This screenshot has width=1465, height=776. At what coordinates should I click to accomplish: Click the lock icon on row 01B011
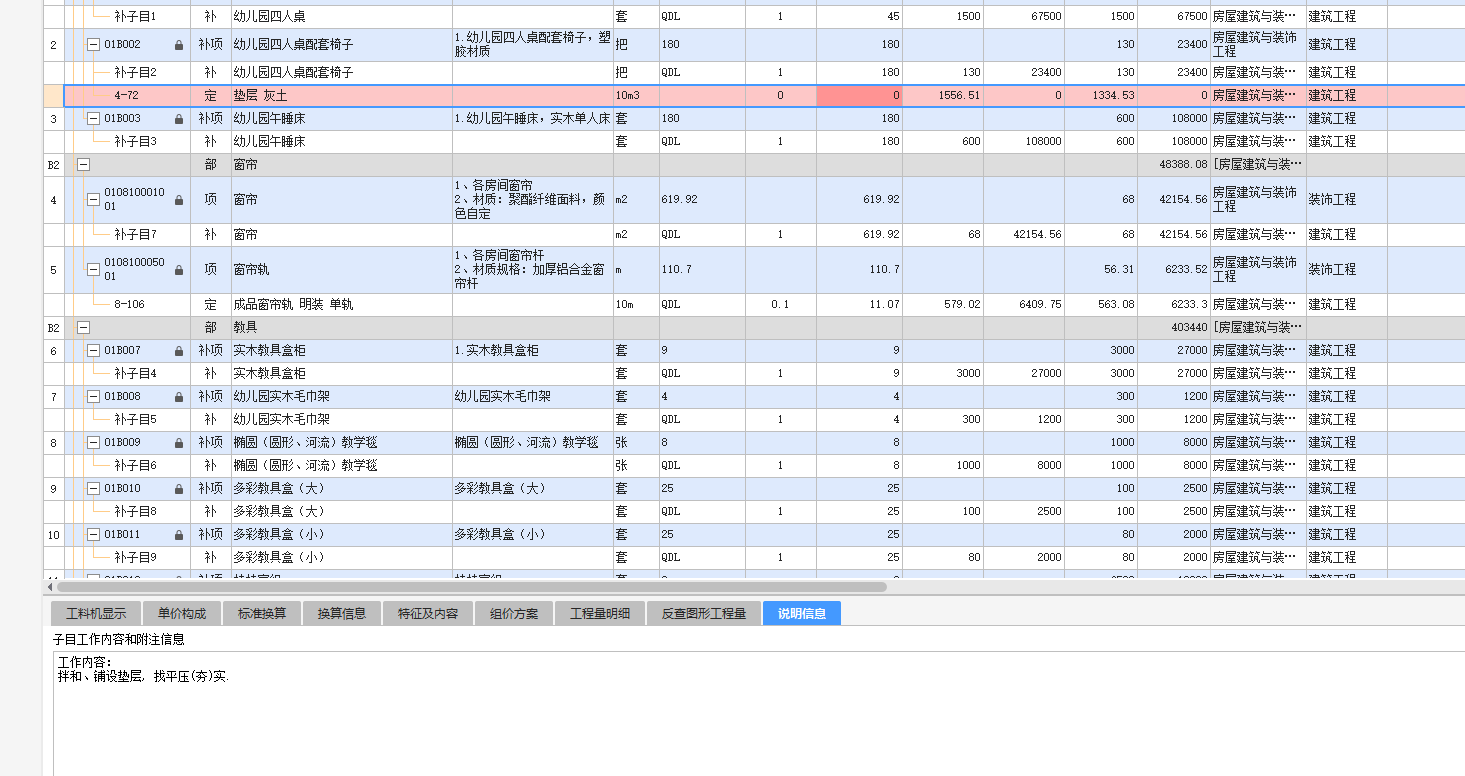179,535
